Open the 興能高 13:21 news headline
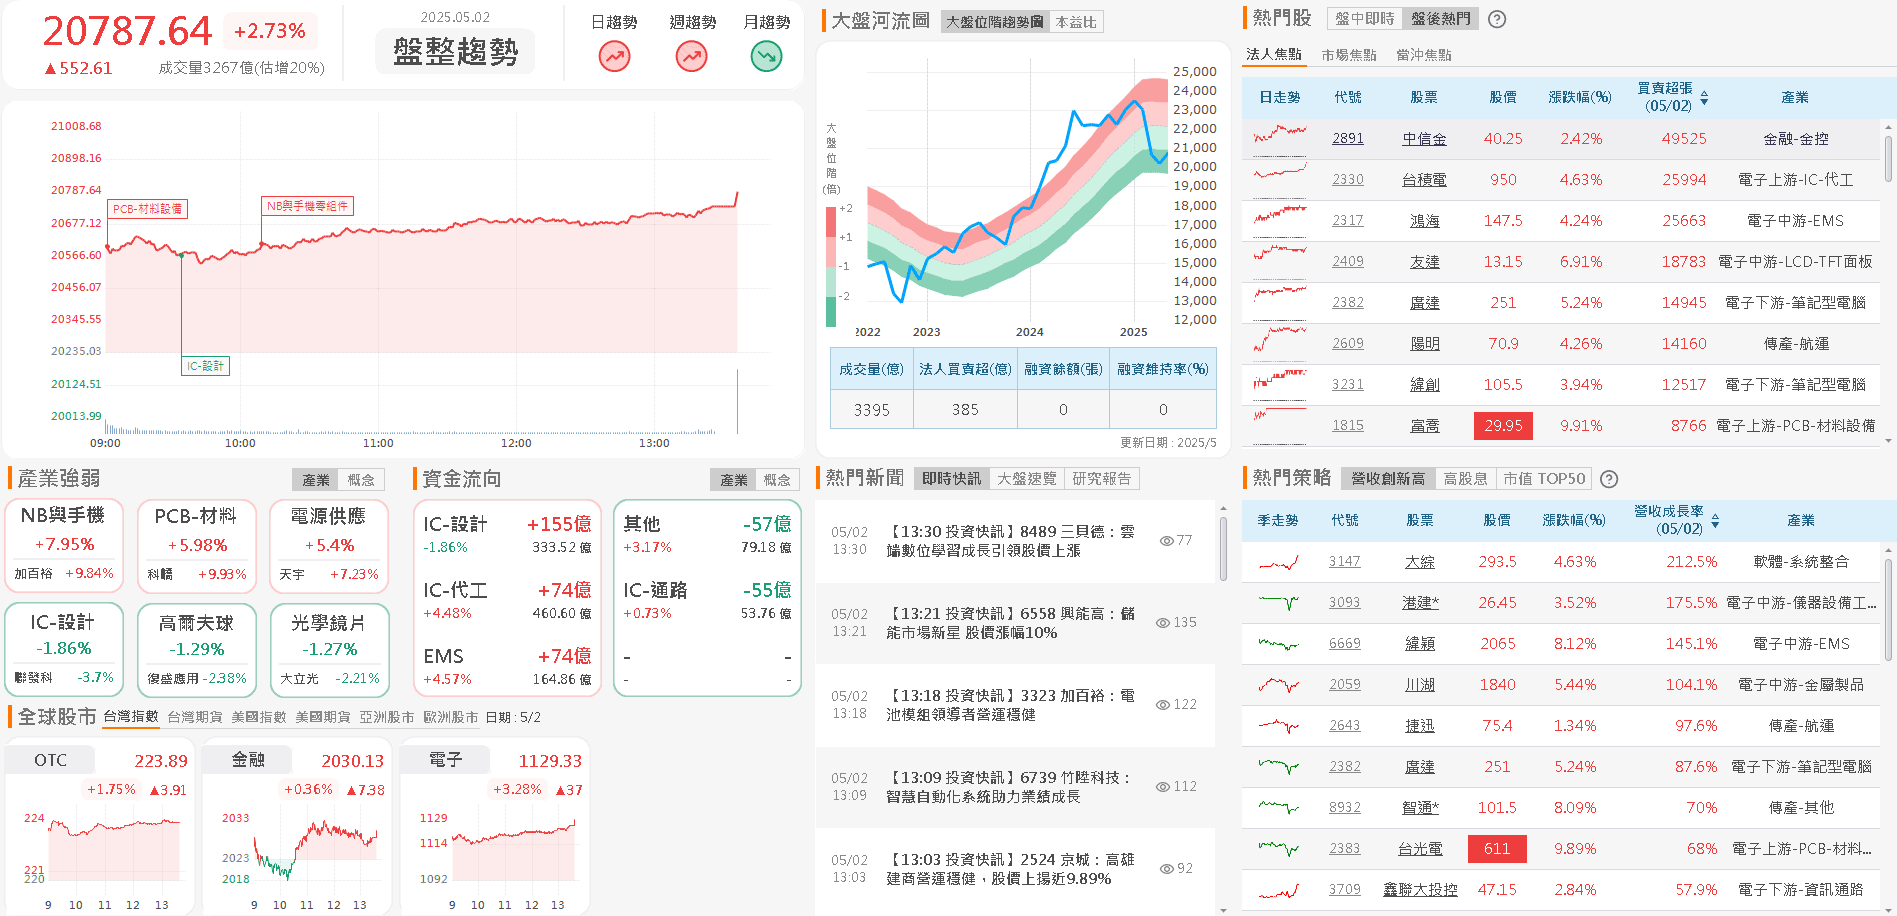This screenshot has width=1897, height=916. tap(1010, 623)
